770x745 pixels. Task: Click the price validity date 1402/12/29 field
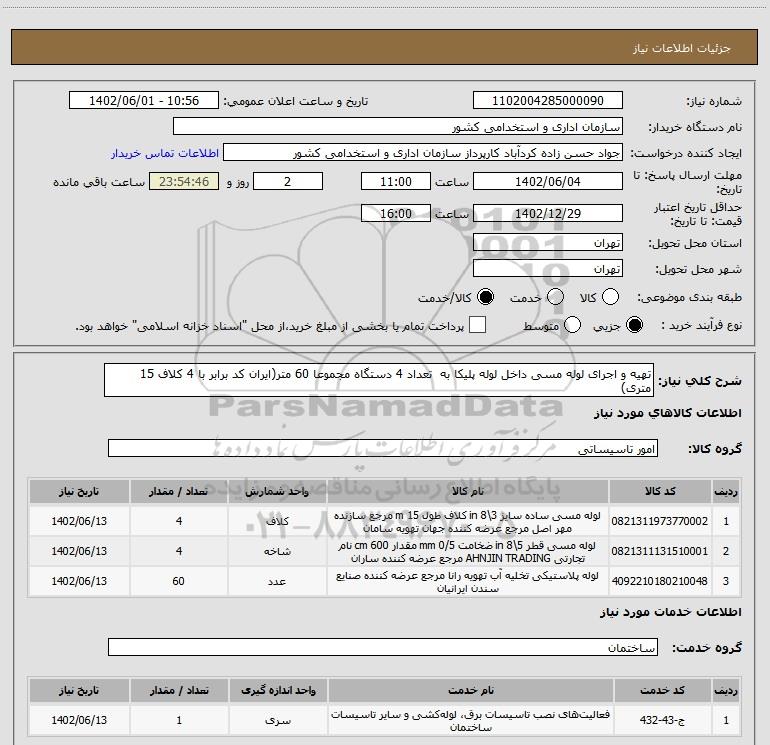coord(547,213)
